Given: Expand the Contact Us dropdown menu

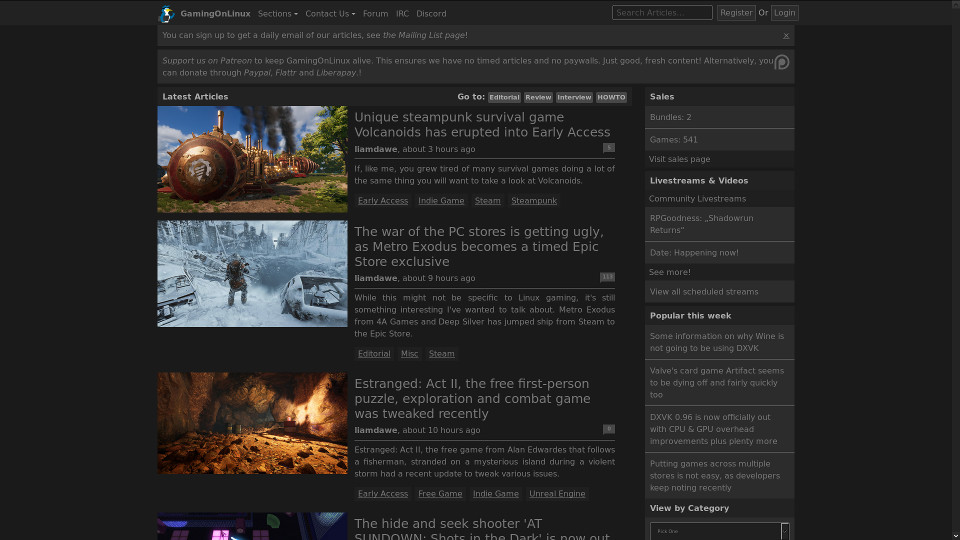Looking at the screenshot, I should point(330,13).
